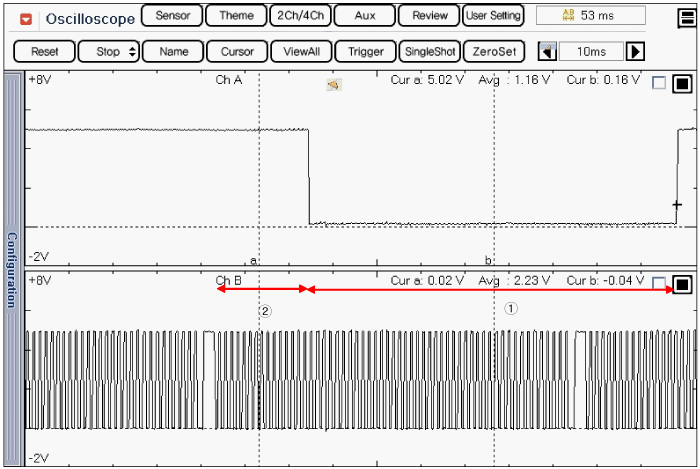The width and height of the screenshot is (700, 469).
Task: Open Review mode
Action: (x=429, y=16)
